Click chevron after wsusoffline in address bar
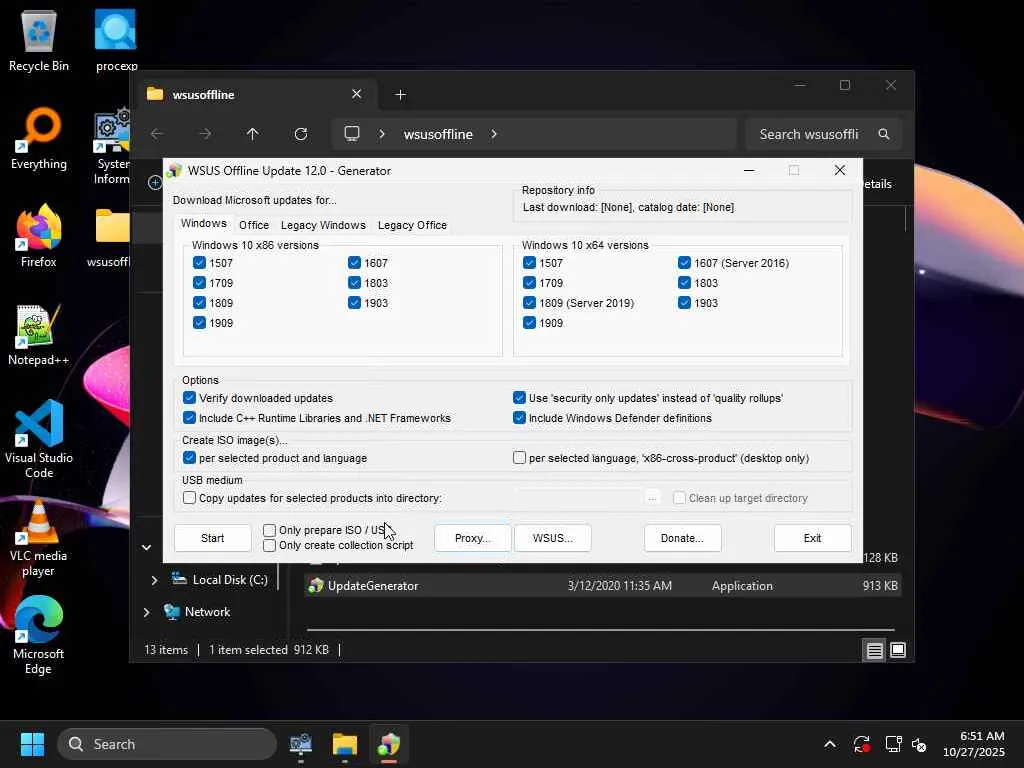1024x768 pixels. pos(494,134)
